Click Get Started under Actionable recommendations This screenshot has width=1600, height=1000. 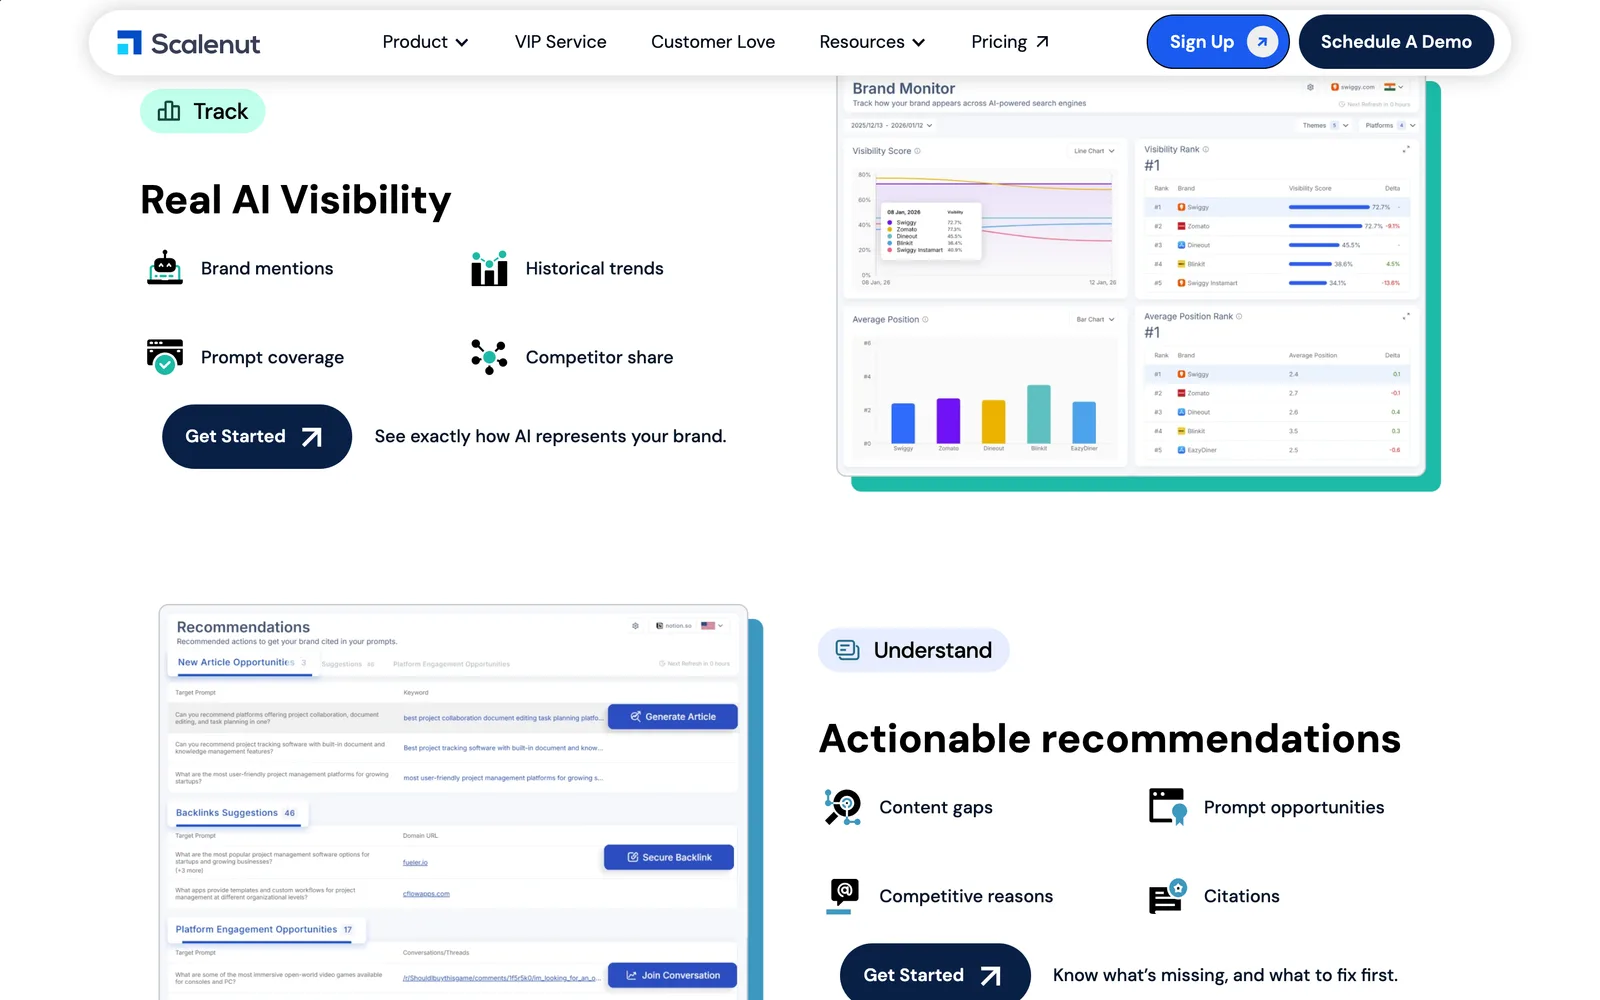(935, 975)
